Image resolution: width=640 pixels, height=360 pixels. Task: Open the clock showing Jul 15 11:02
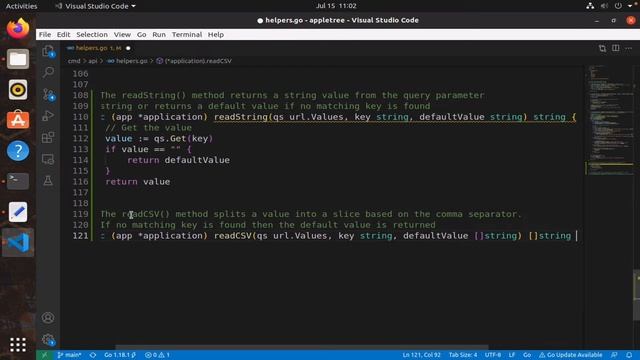coord(336,6)
